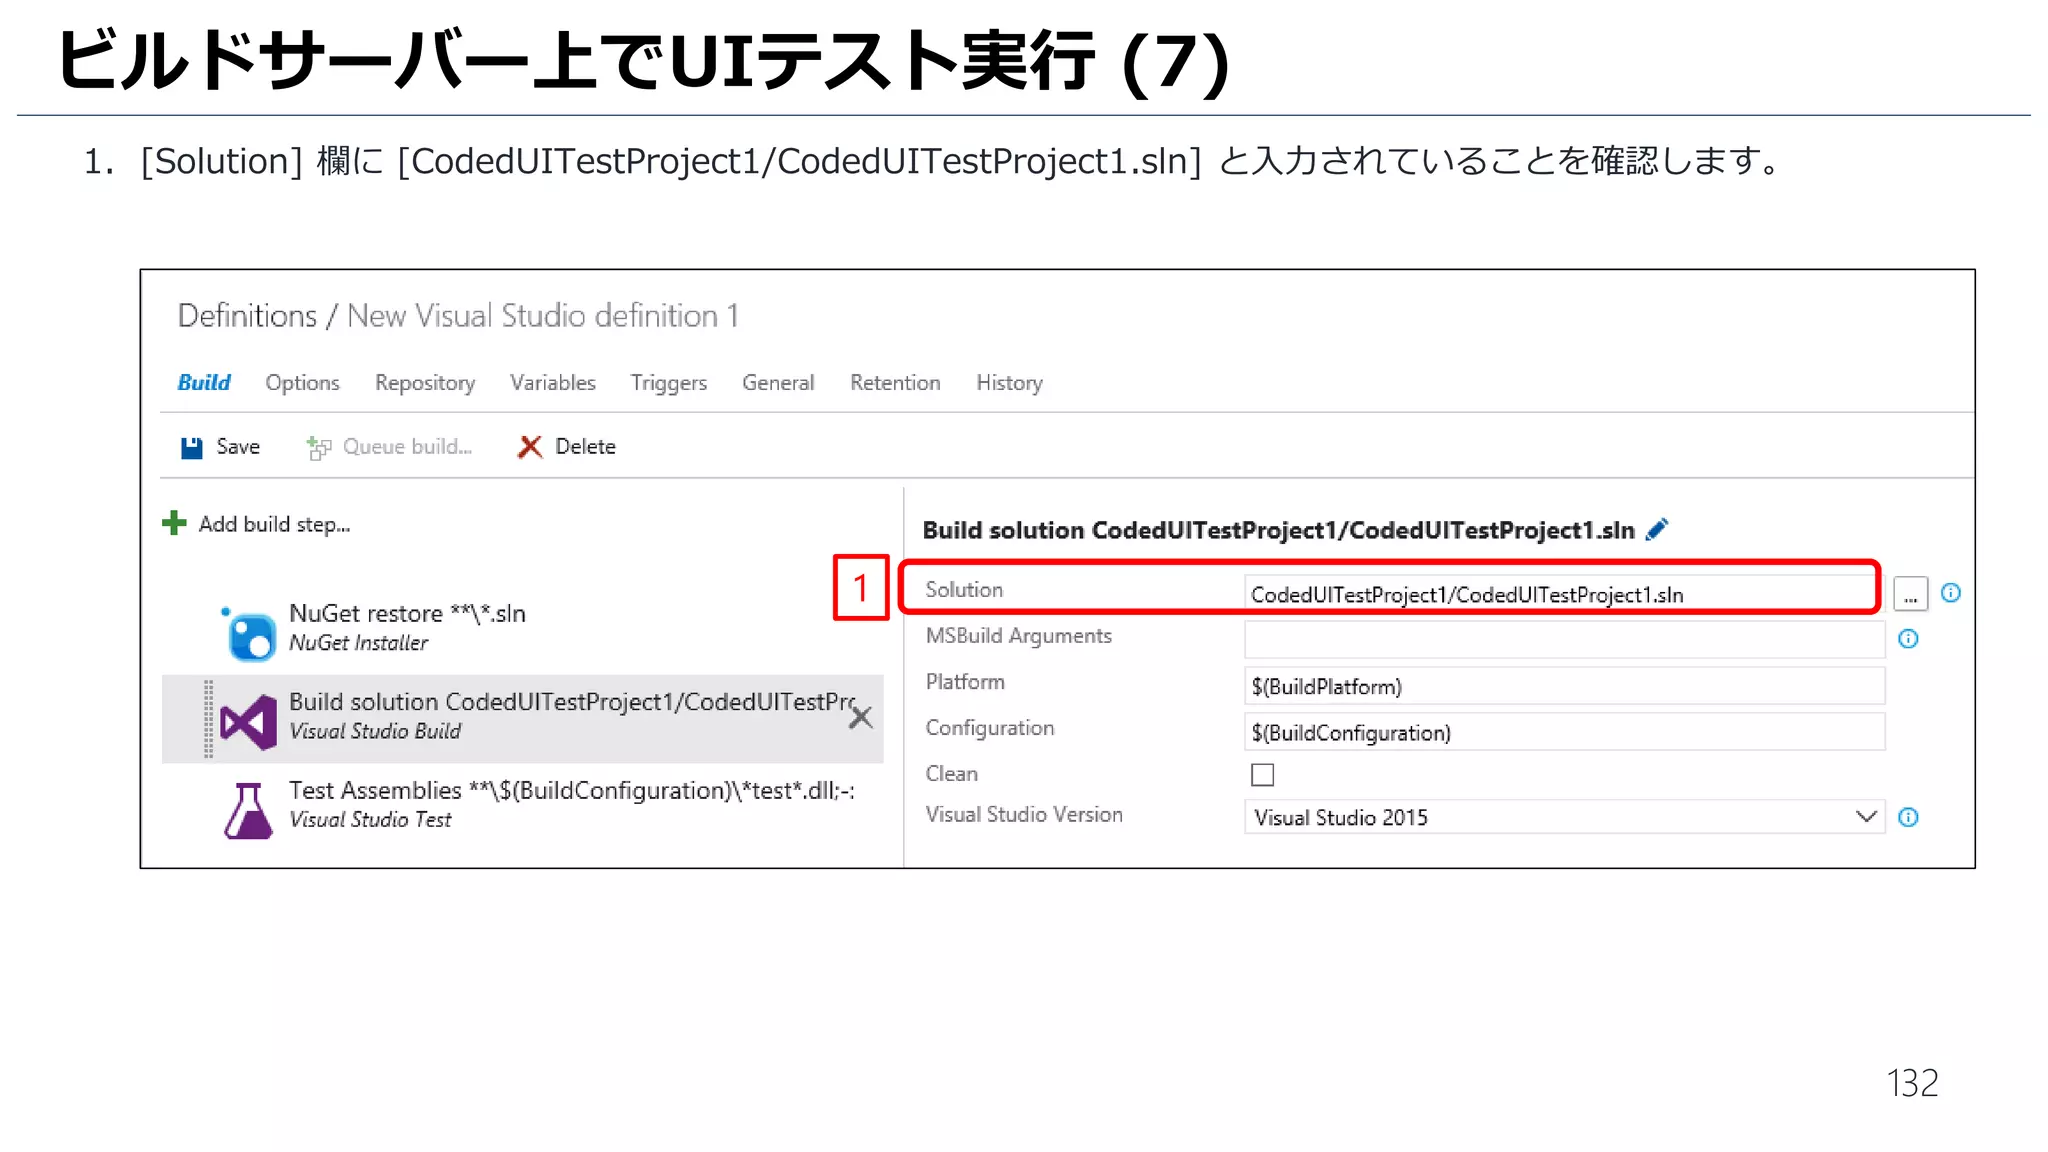Image resolution: width=2048 pixels, height=1152 pixels.
Task: Click the Save floppy disk icon
Action: pyautogui.click(x=191, y=447)
